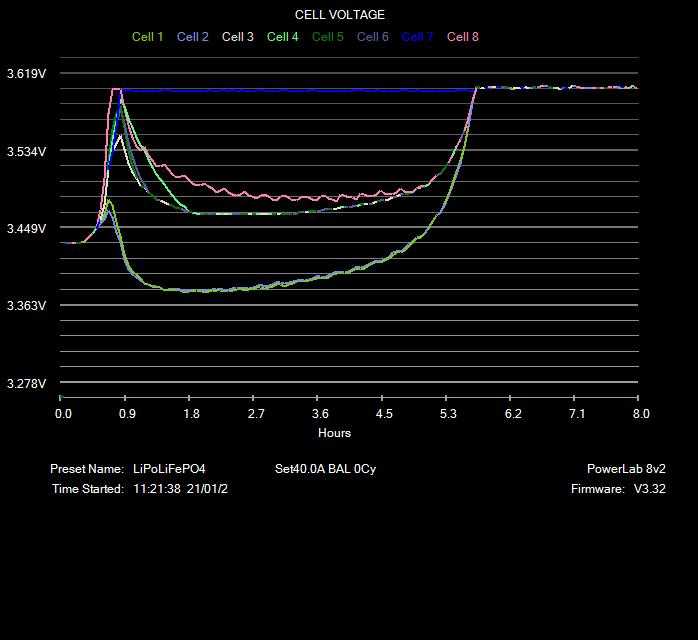Select the 3.449V y-axis label
The image size is (698, 640).
pyautogui.click(x=26, y=229)
